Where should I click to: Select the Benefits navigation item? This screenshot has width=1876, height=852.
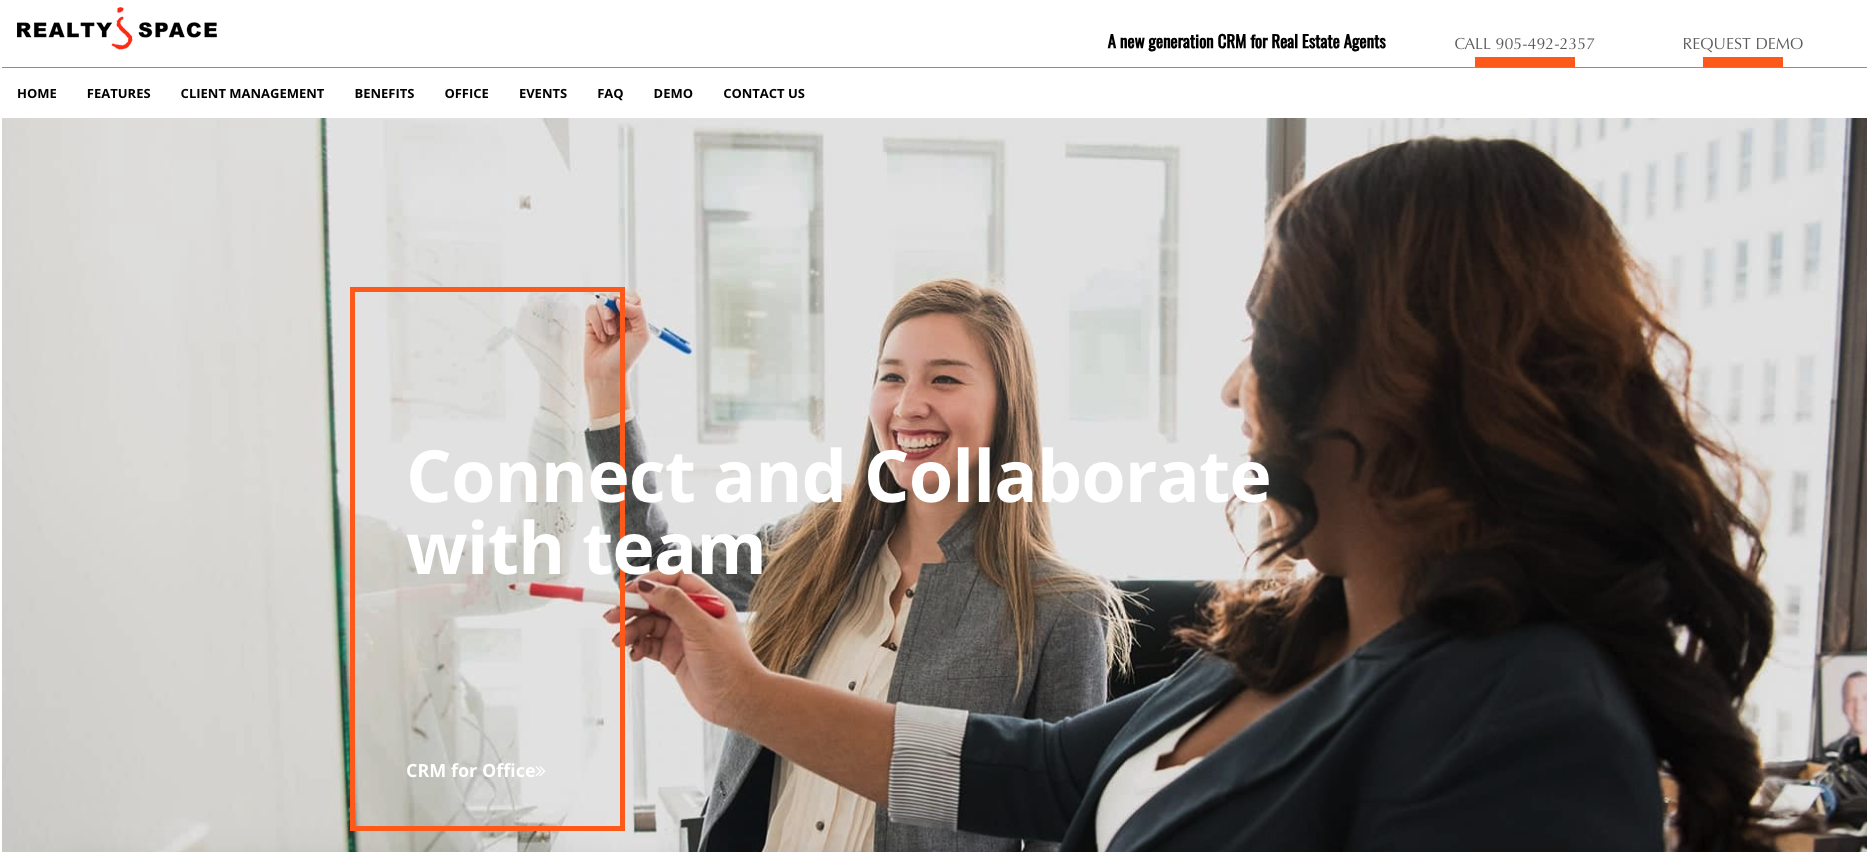click(x=384, y=94)
